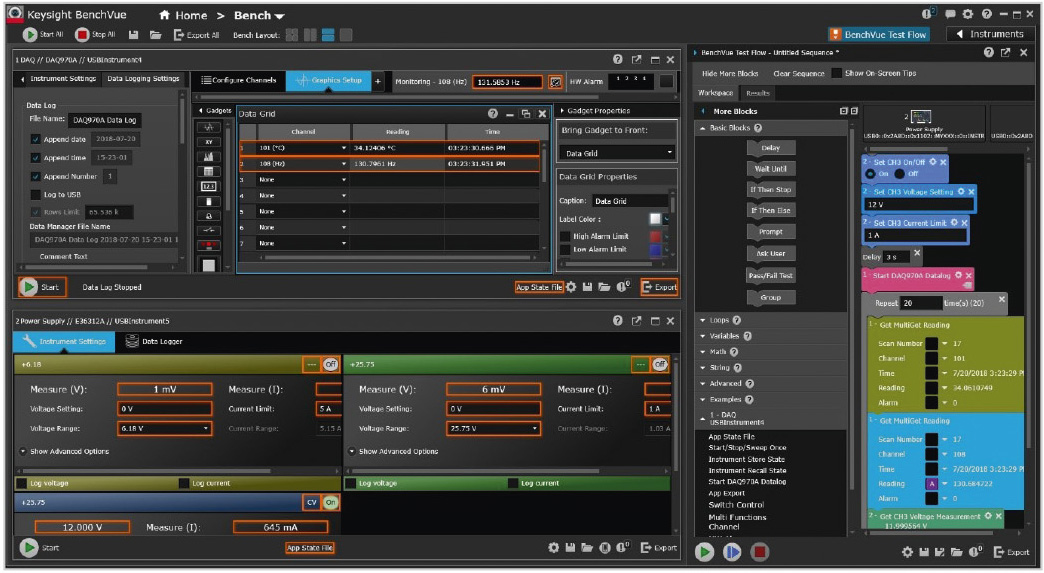Enable Show On-Screen Tips checkbox
Image resolution: width=1044 pixels, height=573 pixels.
(836, 73)
